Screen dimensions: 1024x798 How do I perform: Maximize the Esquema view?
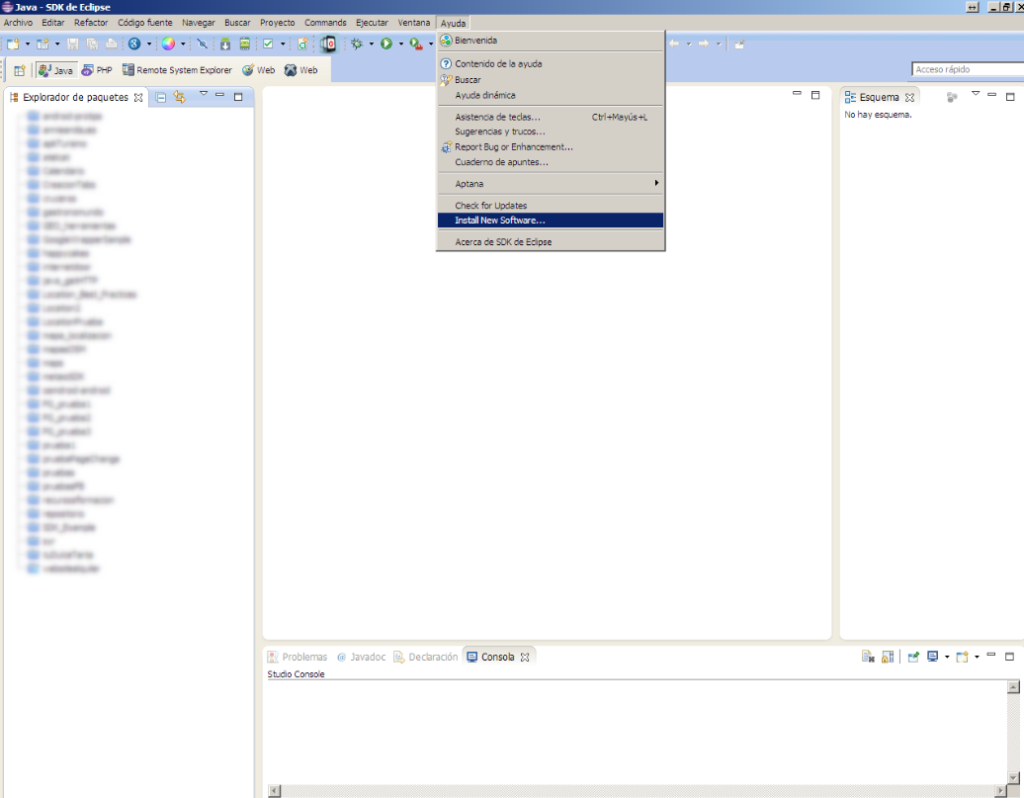pyautogui.click(x=1010, y=97)
